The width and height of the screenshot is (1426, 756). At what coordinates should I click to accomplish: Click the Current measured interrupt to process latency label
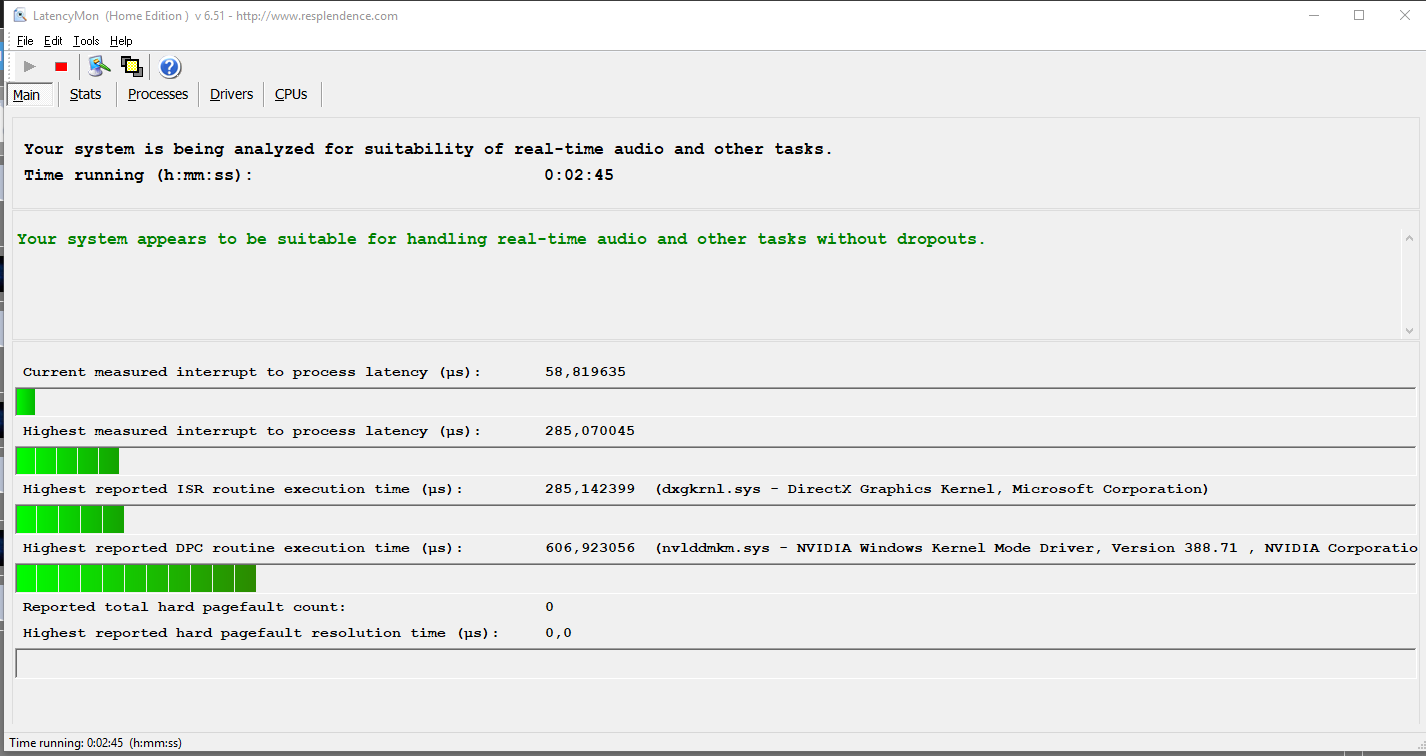(252, 372)
